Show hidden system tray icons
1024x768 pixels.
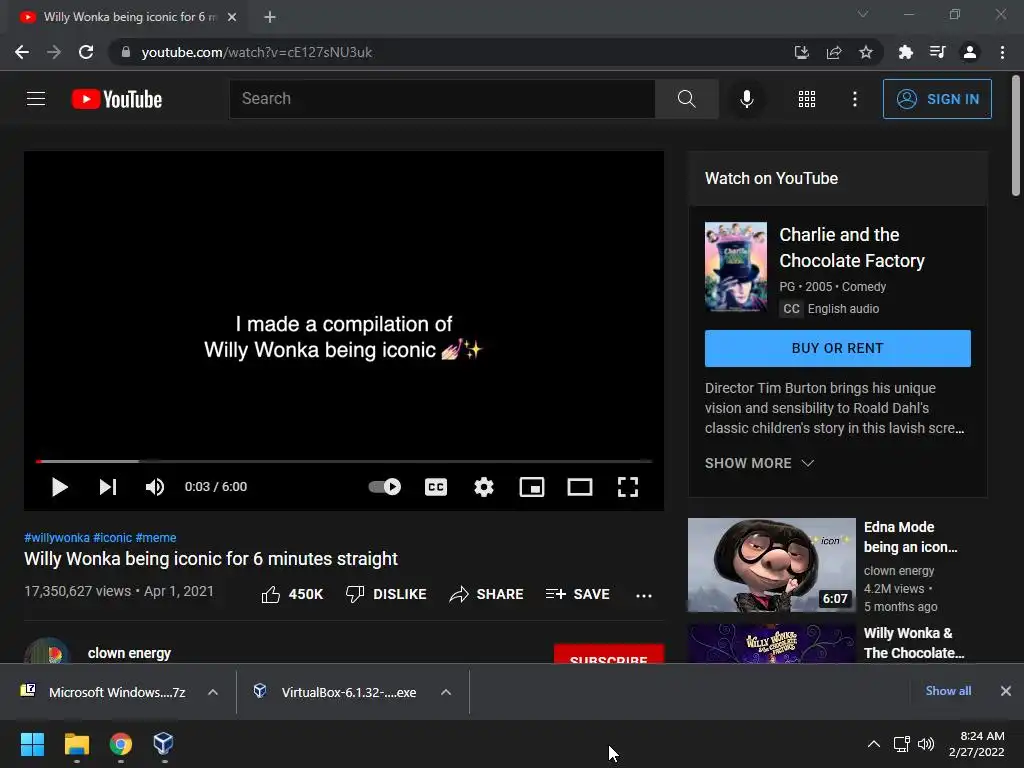tap(874, 744)
